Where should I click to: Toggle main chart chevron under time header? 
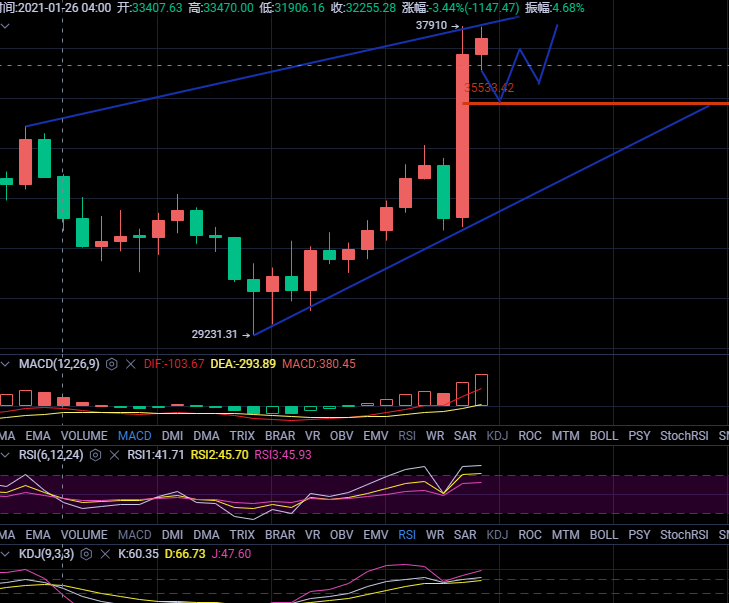tap(5, 26)
